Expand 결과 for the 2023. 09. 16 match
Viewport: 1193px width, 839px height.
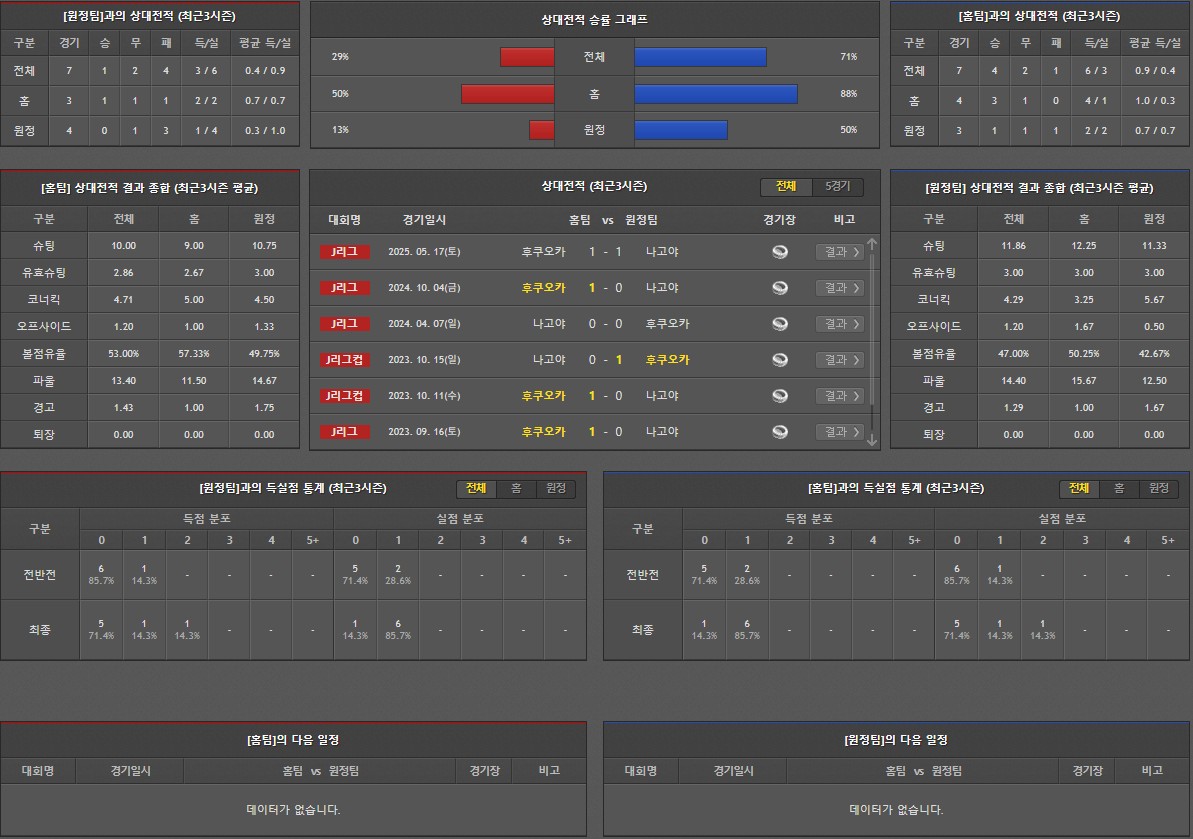click(838, 432)
